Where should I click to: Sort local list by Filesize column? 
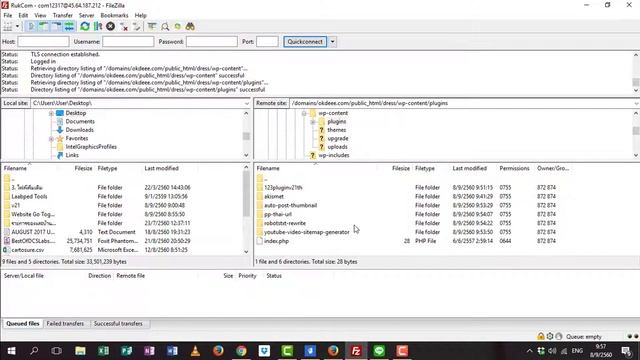[83, 169]
